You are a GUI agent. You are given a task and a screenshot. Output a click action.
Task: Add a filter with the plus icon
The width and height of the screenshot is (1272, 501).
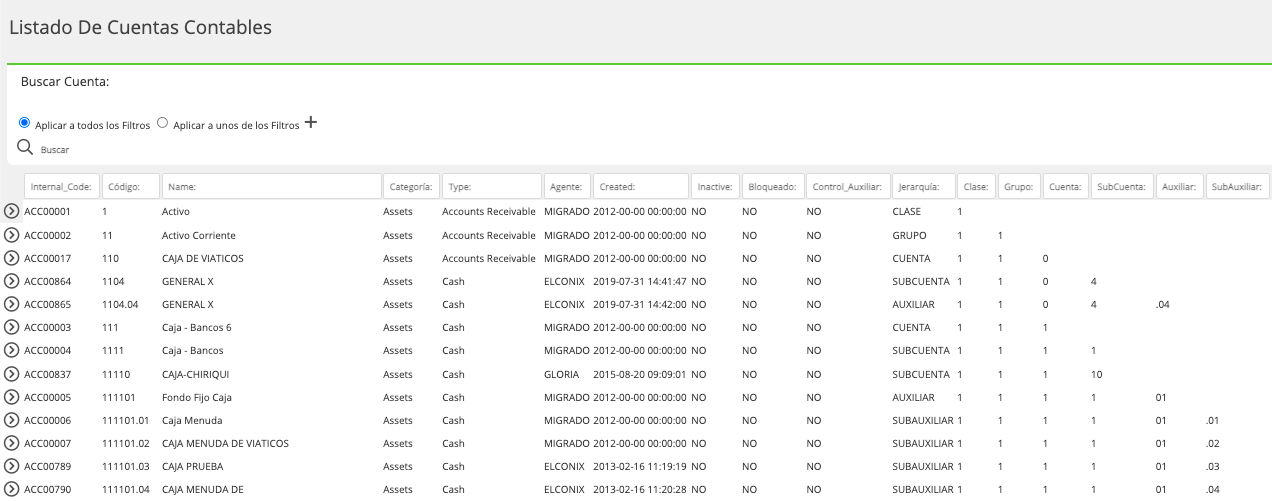(x=310, y=123)
